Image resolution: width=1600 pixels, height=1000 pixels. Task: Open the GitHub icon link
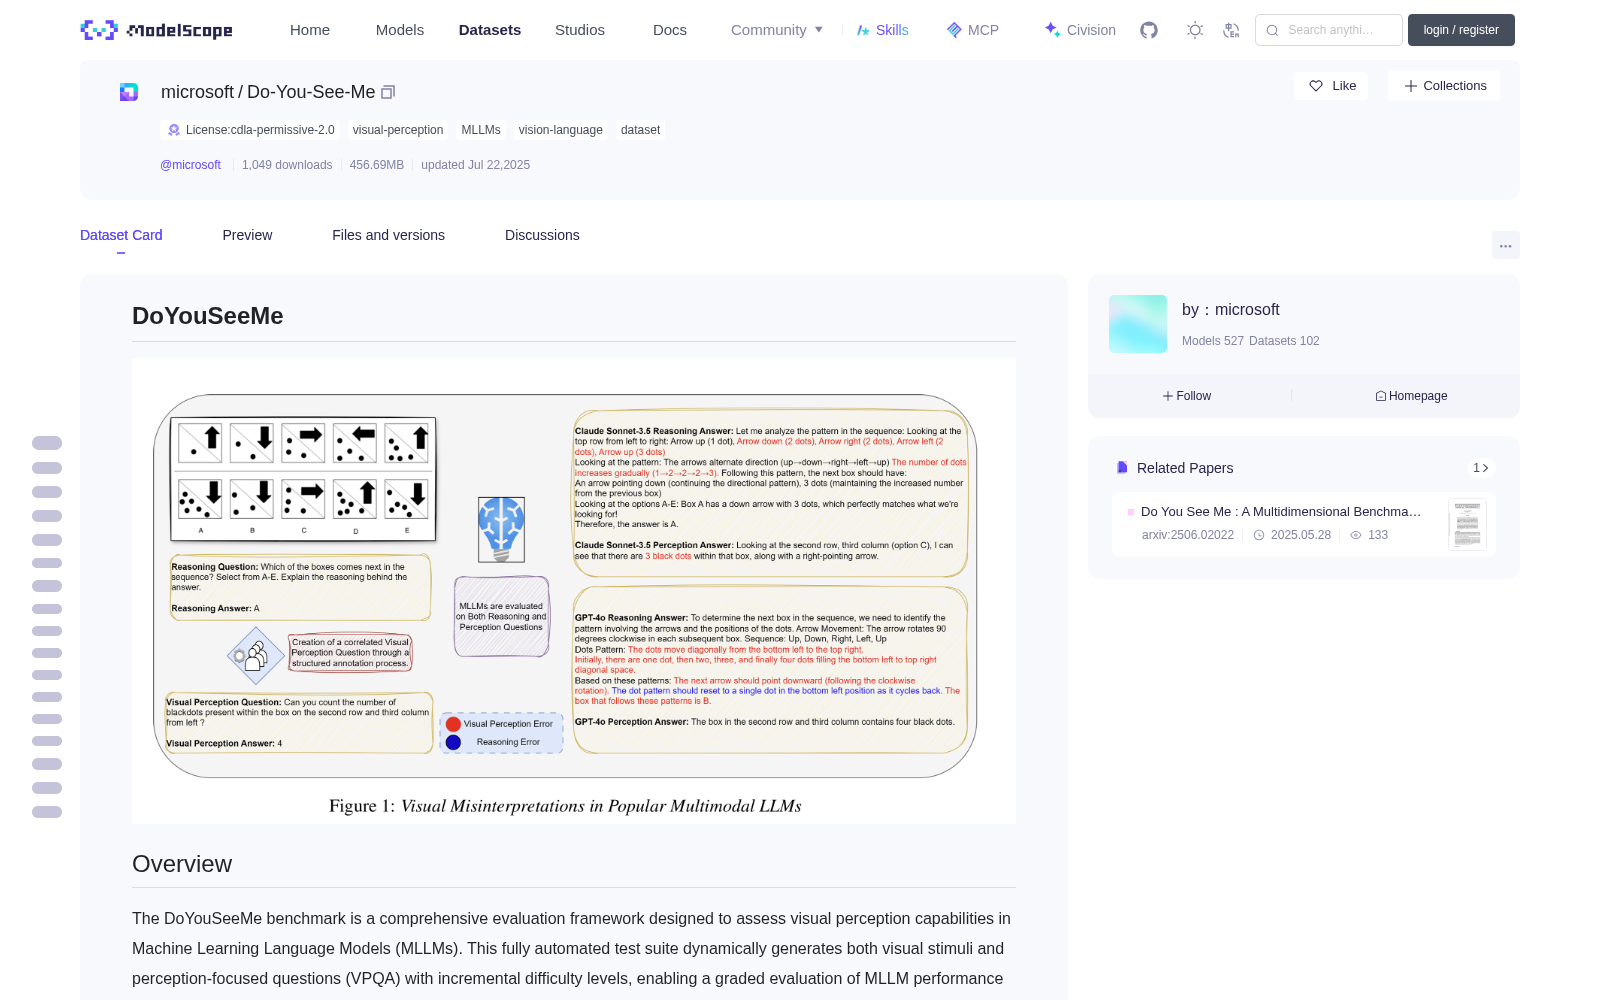1149,30
